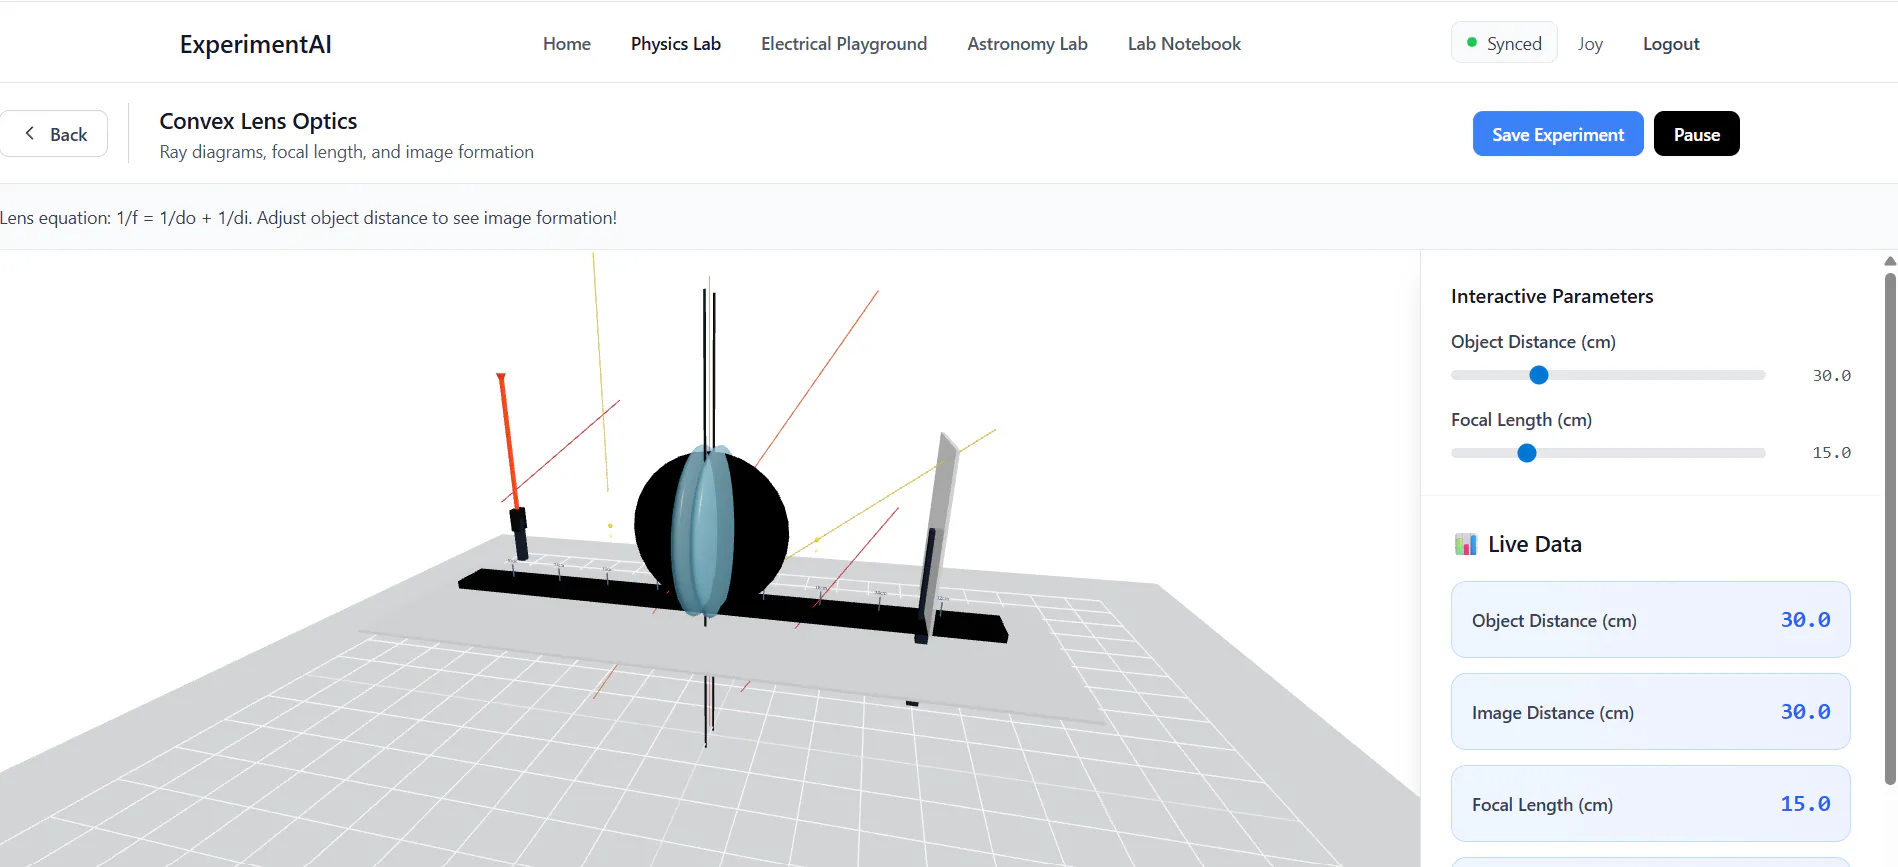Pause the simulation

[x=1697, y=134]
